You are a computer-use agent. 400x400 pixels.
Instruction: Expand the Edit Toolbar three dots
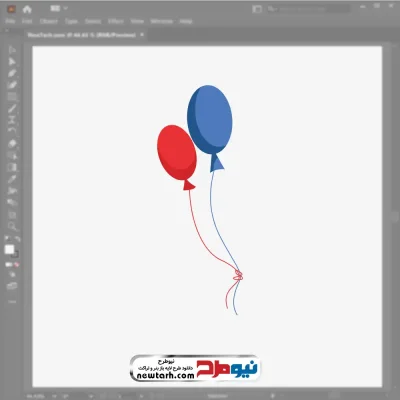12,302
